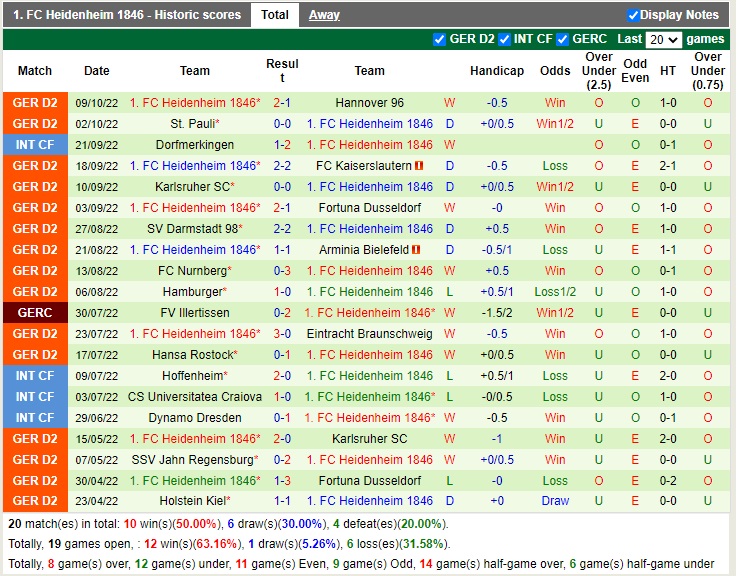Open Karlsruher SC team in 10/09/22 row
Screen dimensions: 737x576
pyautogui.click(x=195, y=187)
